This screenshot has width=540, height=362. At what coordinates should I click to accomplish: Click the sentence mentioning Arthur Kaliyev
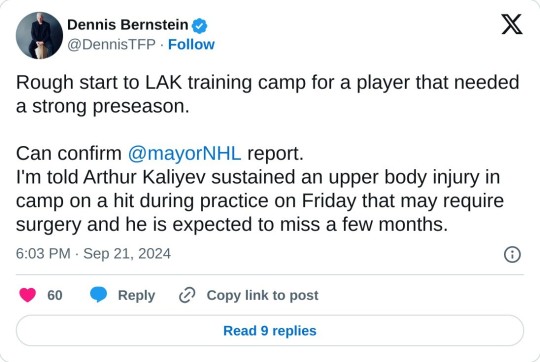coord(260,201)
